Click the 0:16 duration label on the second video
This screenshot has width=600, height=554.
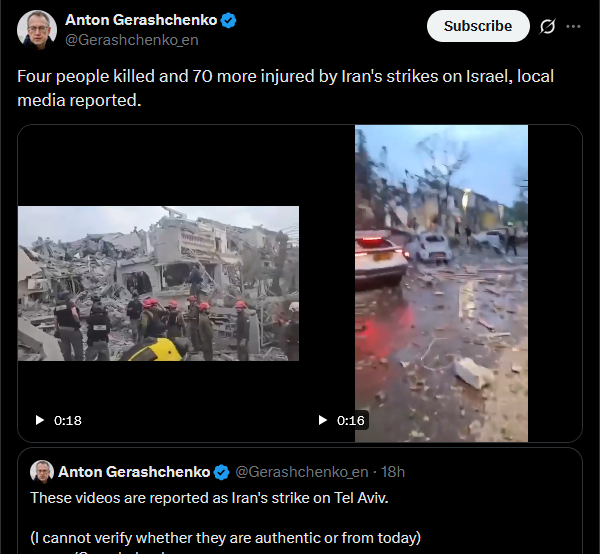point(351,420)
